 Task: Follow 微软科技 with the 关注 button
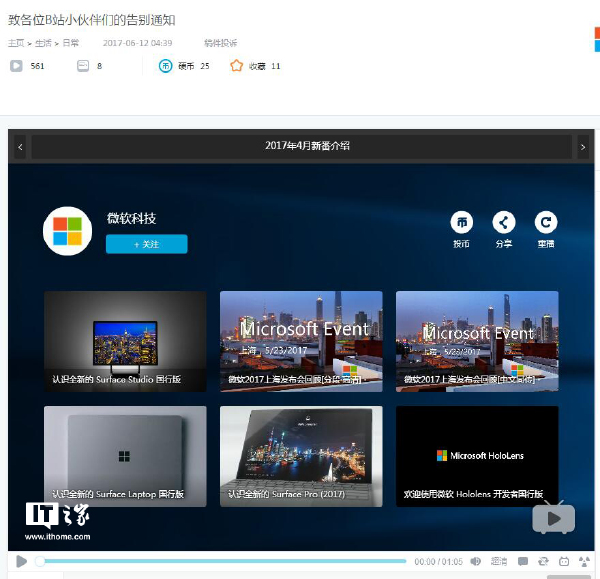pos(147,244)
